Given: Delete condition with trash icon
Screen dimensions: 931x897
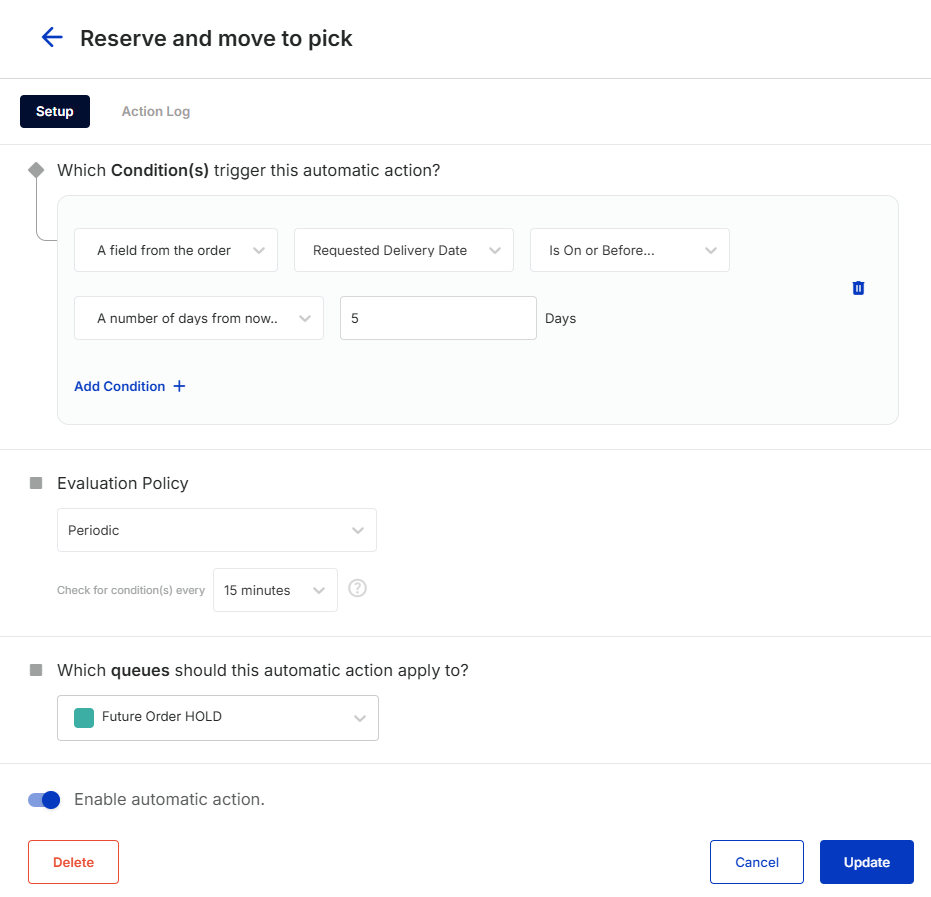Looking at the screenshot, I should pyautogui.click(x=858, y=288).
